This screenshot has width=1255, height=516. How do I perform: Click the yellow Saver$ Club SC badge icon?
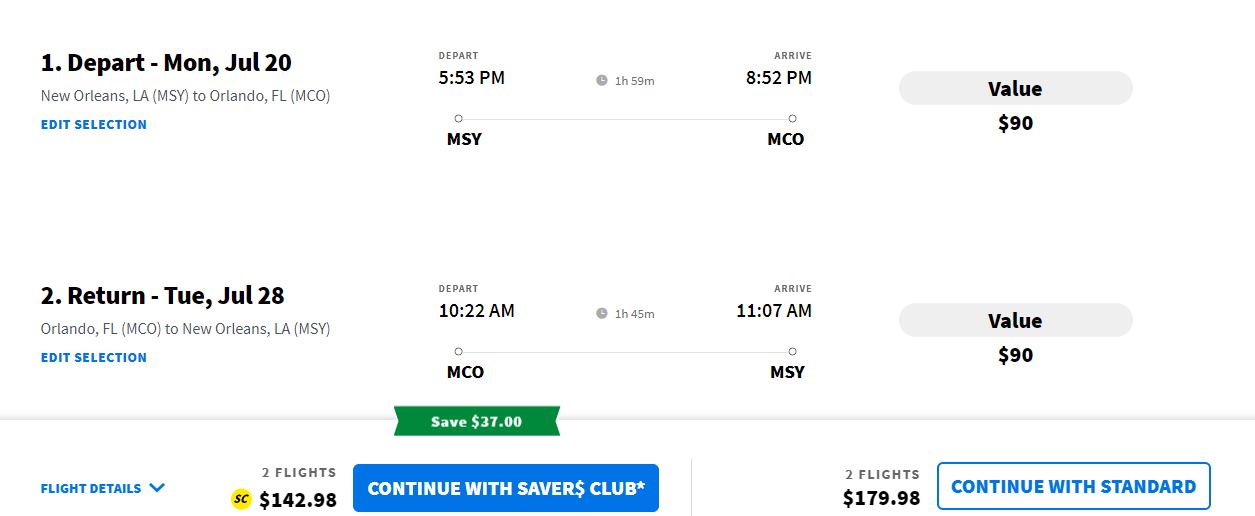point(240,499)
